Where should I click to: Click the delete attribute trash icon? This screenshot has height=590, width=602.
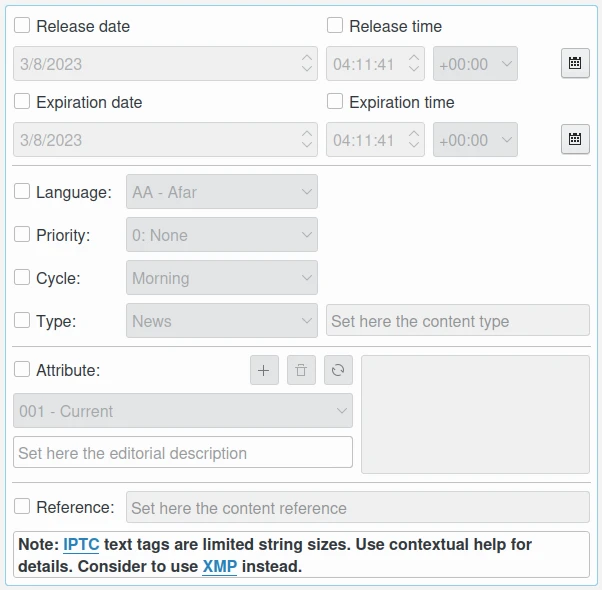(x=301, y=370)
